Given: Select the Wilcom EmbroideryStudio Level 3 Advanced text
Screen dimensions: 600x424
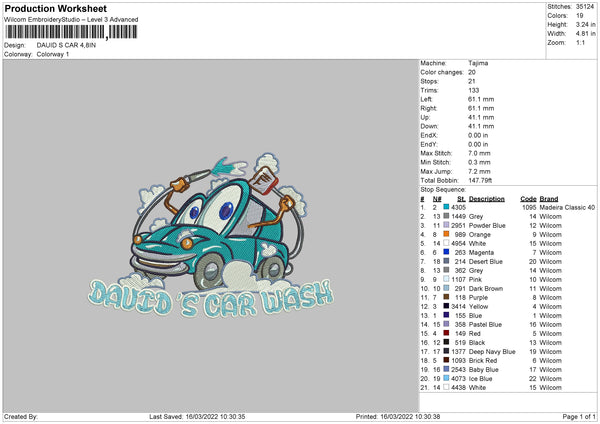Looking at the screenshot, I should click(71, 19).
